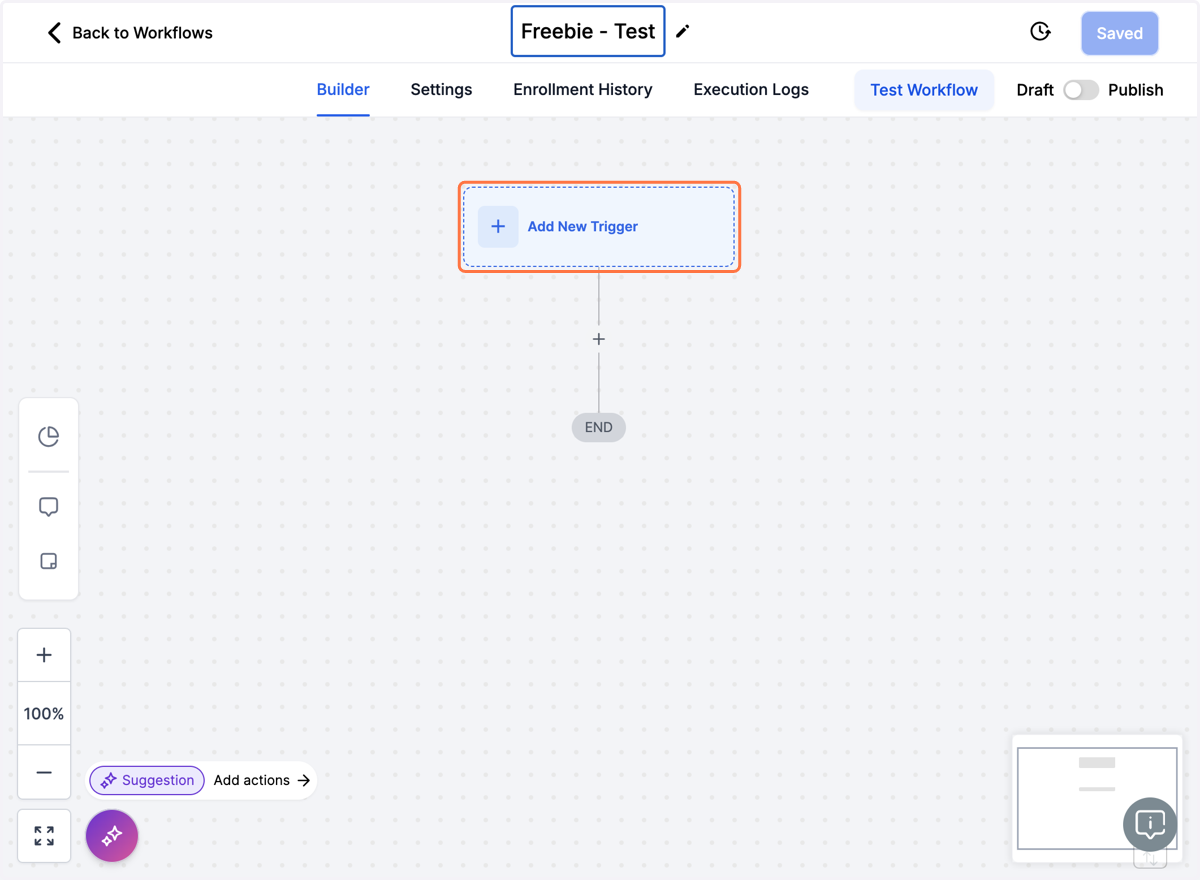Click the plus icon in trigger card
The height and width of the screenshot is (880, 1200).
[498, 226]
